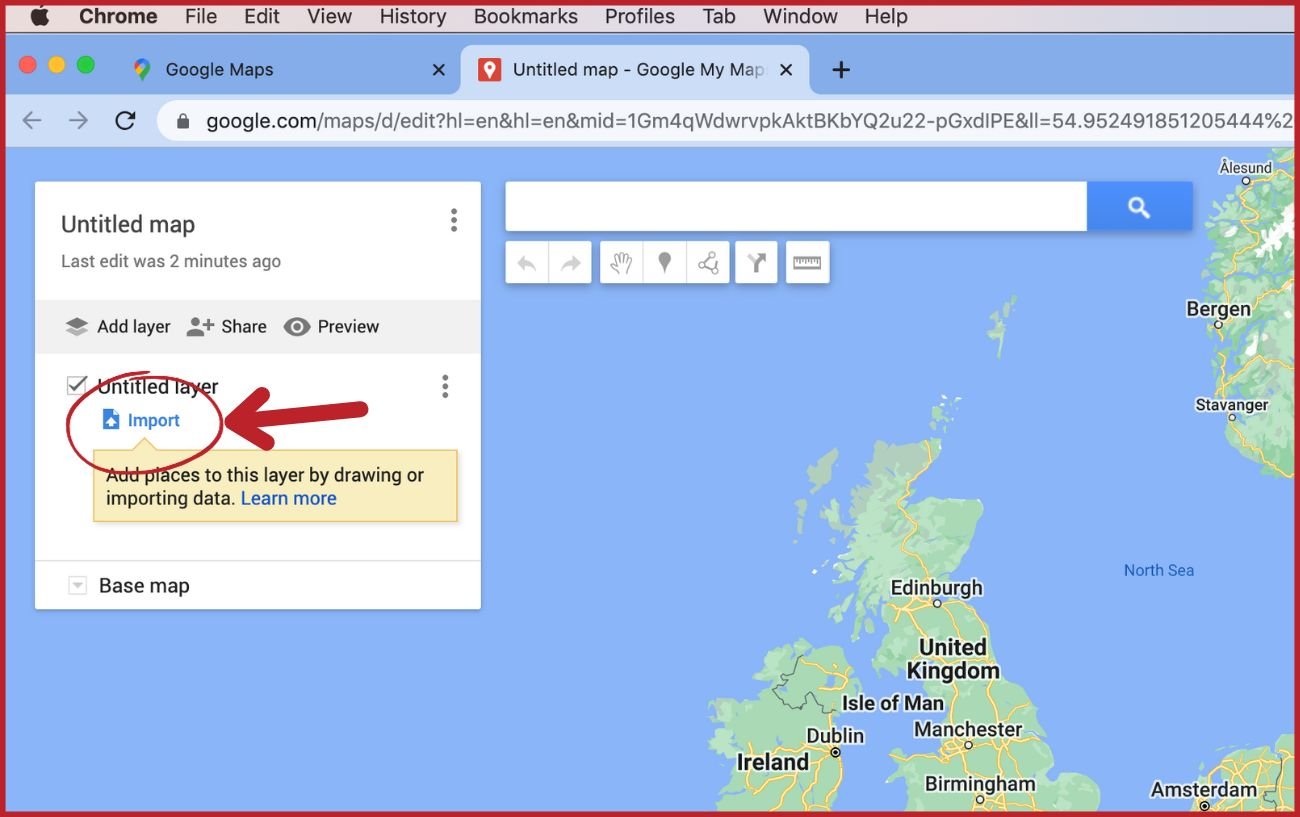Open the Bookmarks menu
This screenshot has width=1300, height=817.
pos(526,16)
